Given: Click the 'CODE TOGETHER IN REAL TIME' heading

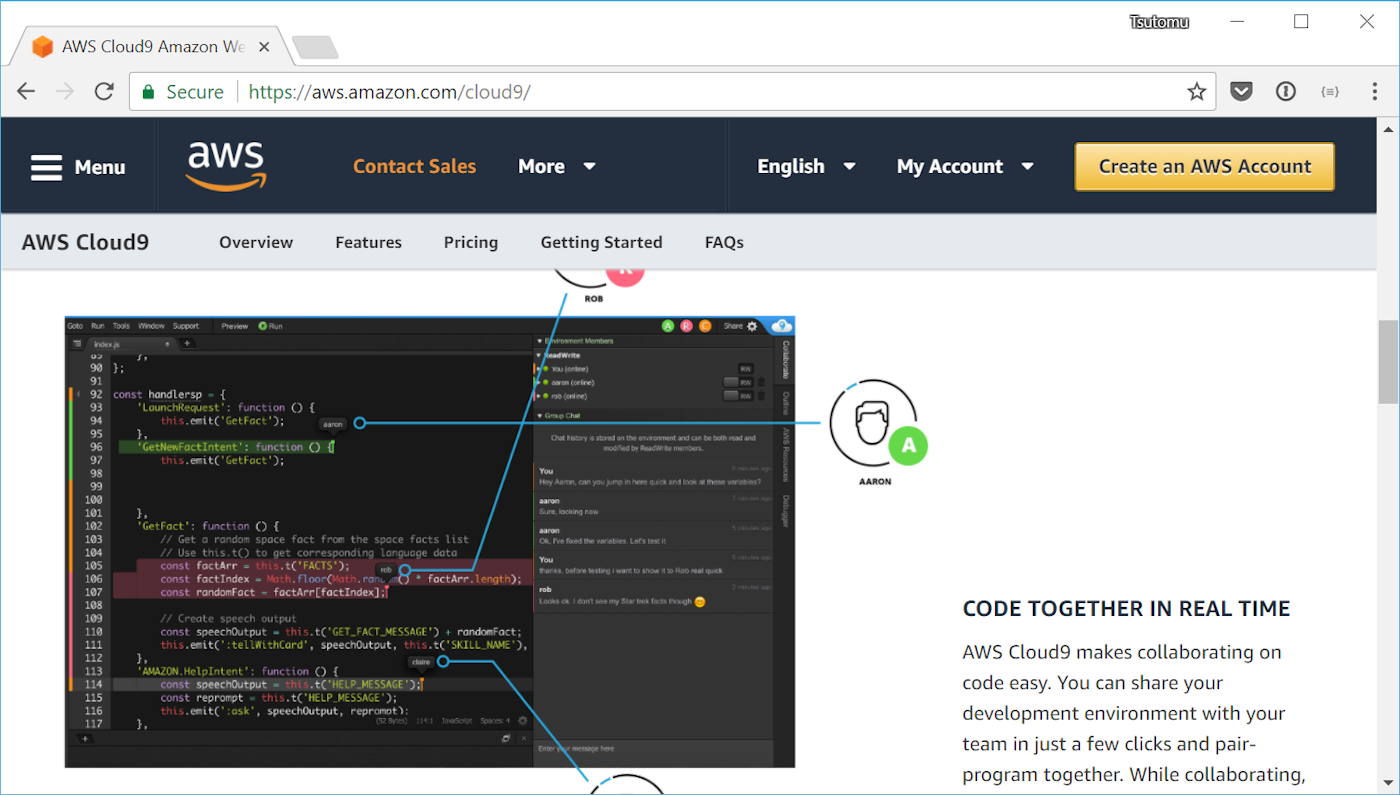Looking at the screenshot, I should point(1126,608).
